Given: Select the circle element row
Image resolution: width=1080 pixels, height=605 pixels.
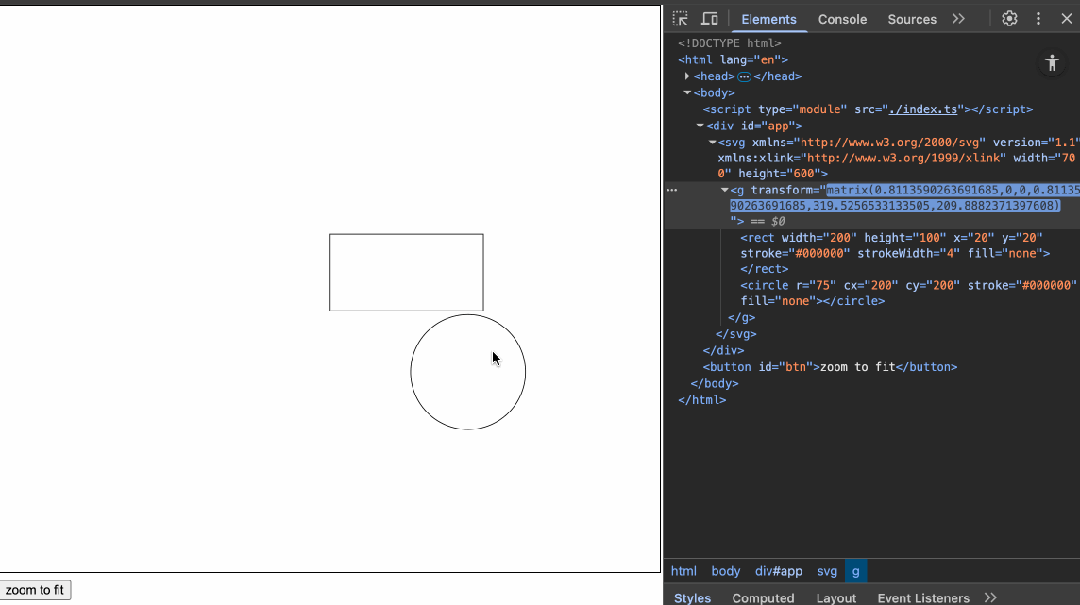Looking at the screenshot, I should coord(908,293).
